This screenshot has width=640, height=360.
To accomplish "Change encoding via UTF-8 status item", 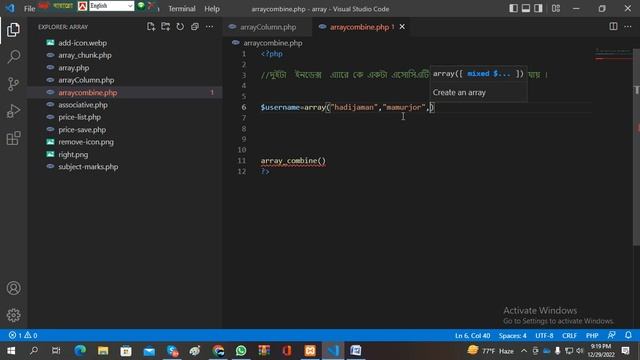I will tap(544, 336).
